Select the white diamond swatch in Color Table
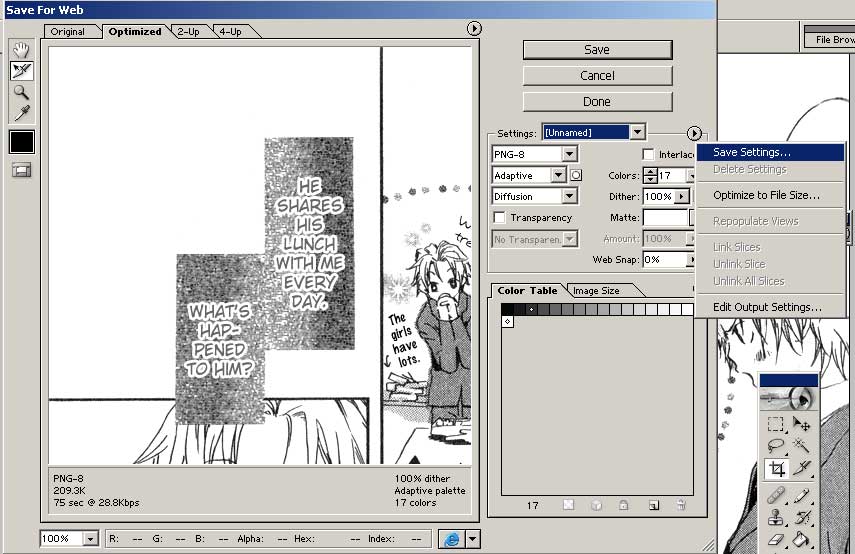This screenshot has height=554, width=855. tap(507, 321)
